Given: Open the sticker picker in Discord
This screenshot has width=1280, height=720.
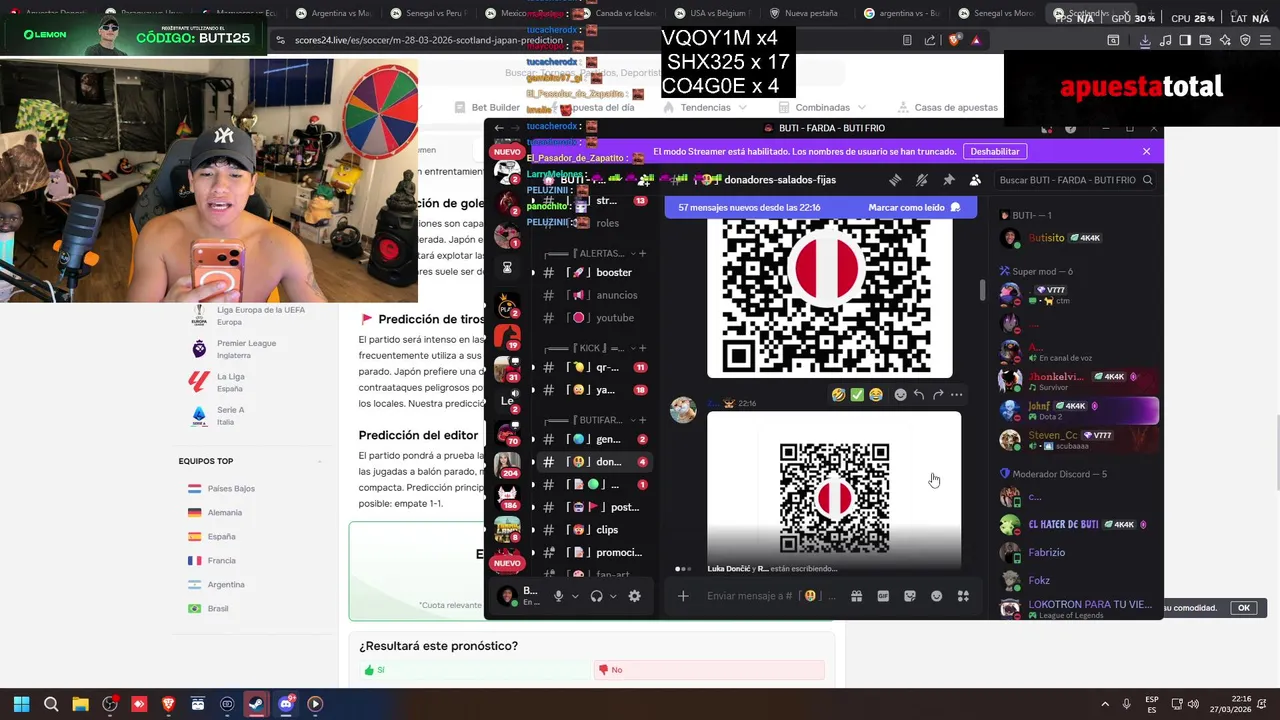Looking at the screenshot, I should (910, 596).
